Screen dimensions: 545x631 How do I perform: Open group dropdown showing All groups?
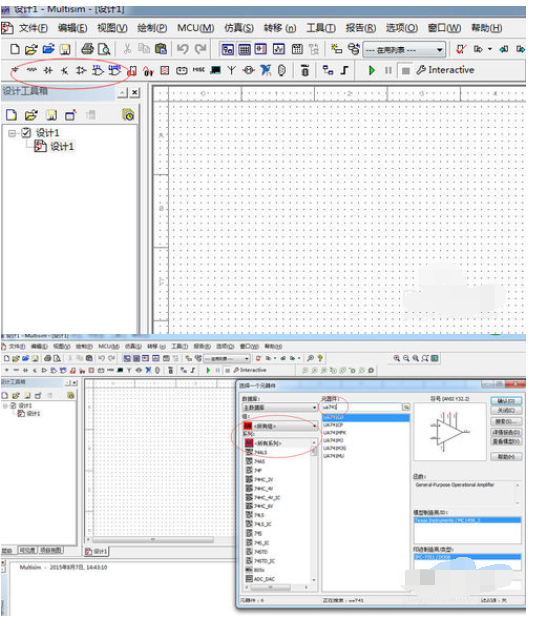click(x=280, y=425)
